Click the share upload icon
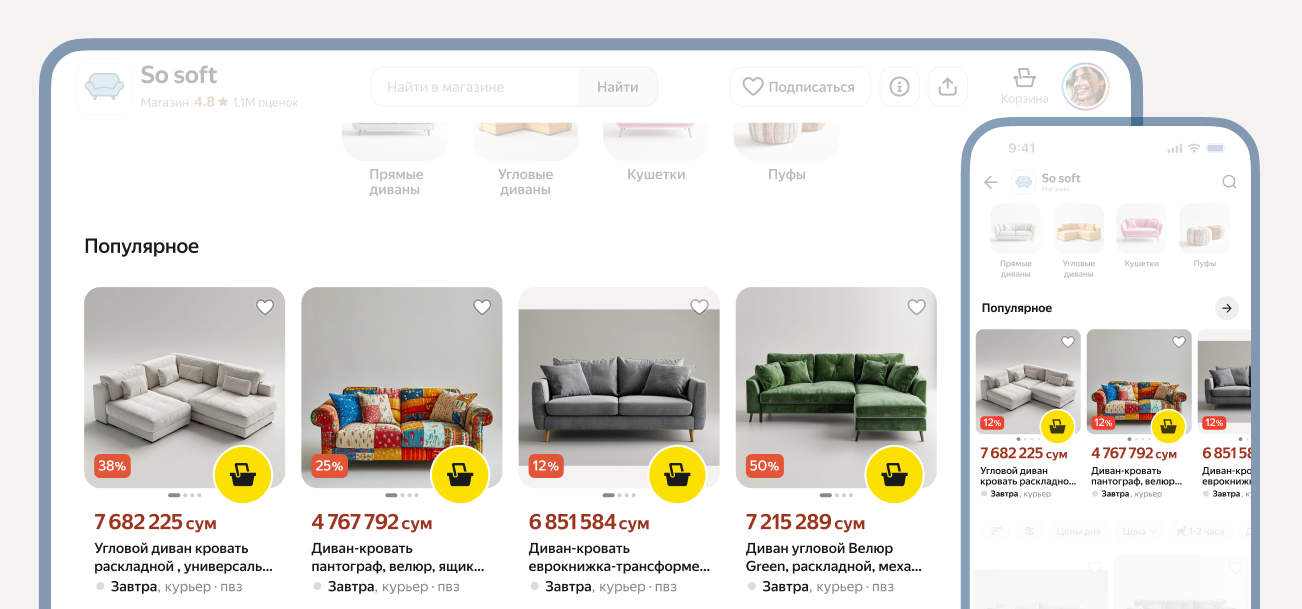 coord(948,87)
